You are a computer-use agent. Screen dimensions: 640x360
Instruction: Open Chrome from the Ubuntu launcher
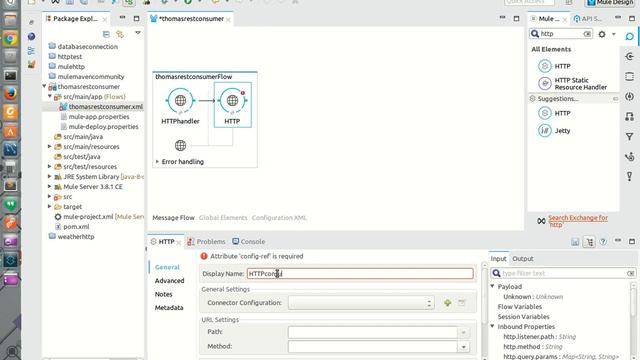click(x=11, y=39)
